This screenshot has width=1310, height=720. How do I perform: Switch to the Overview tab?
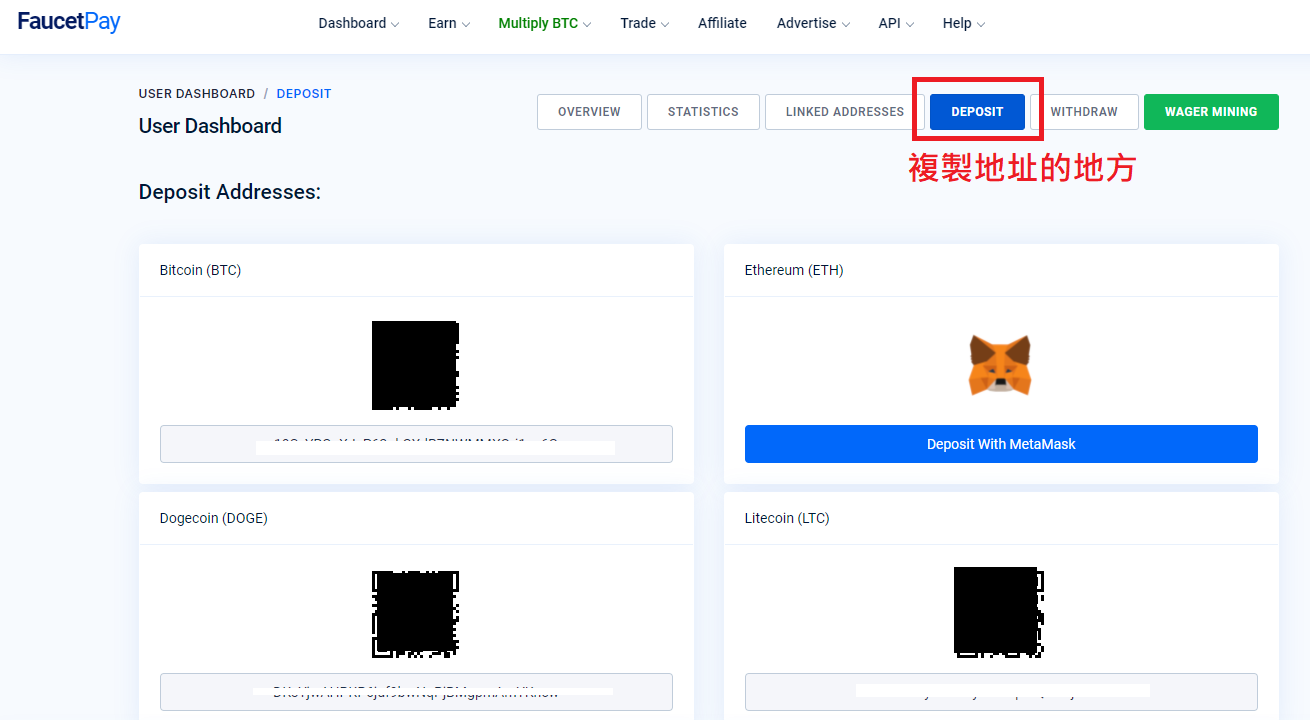[x=589, y=112]
